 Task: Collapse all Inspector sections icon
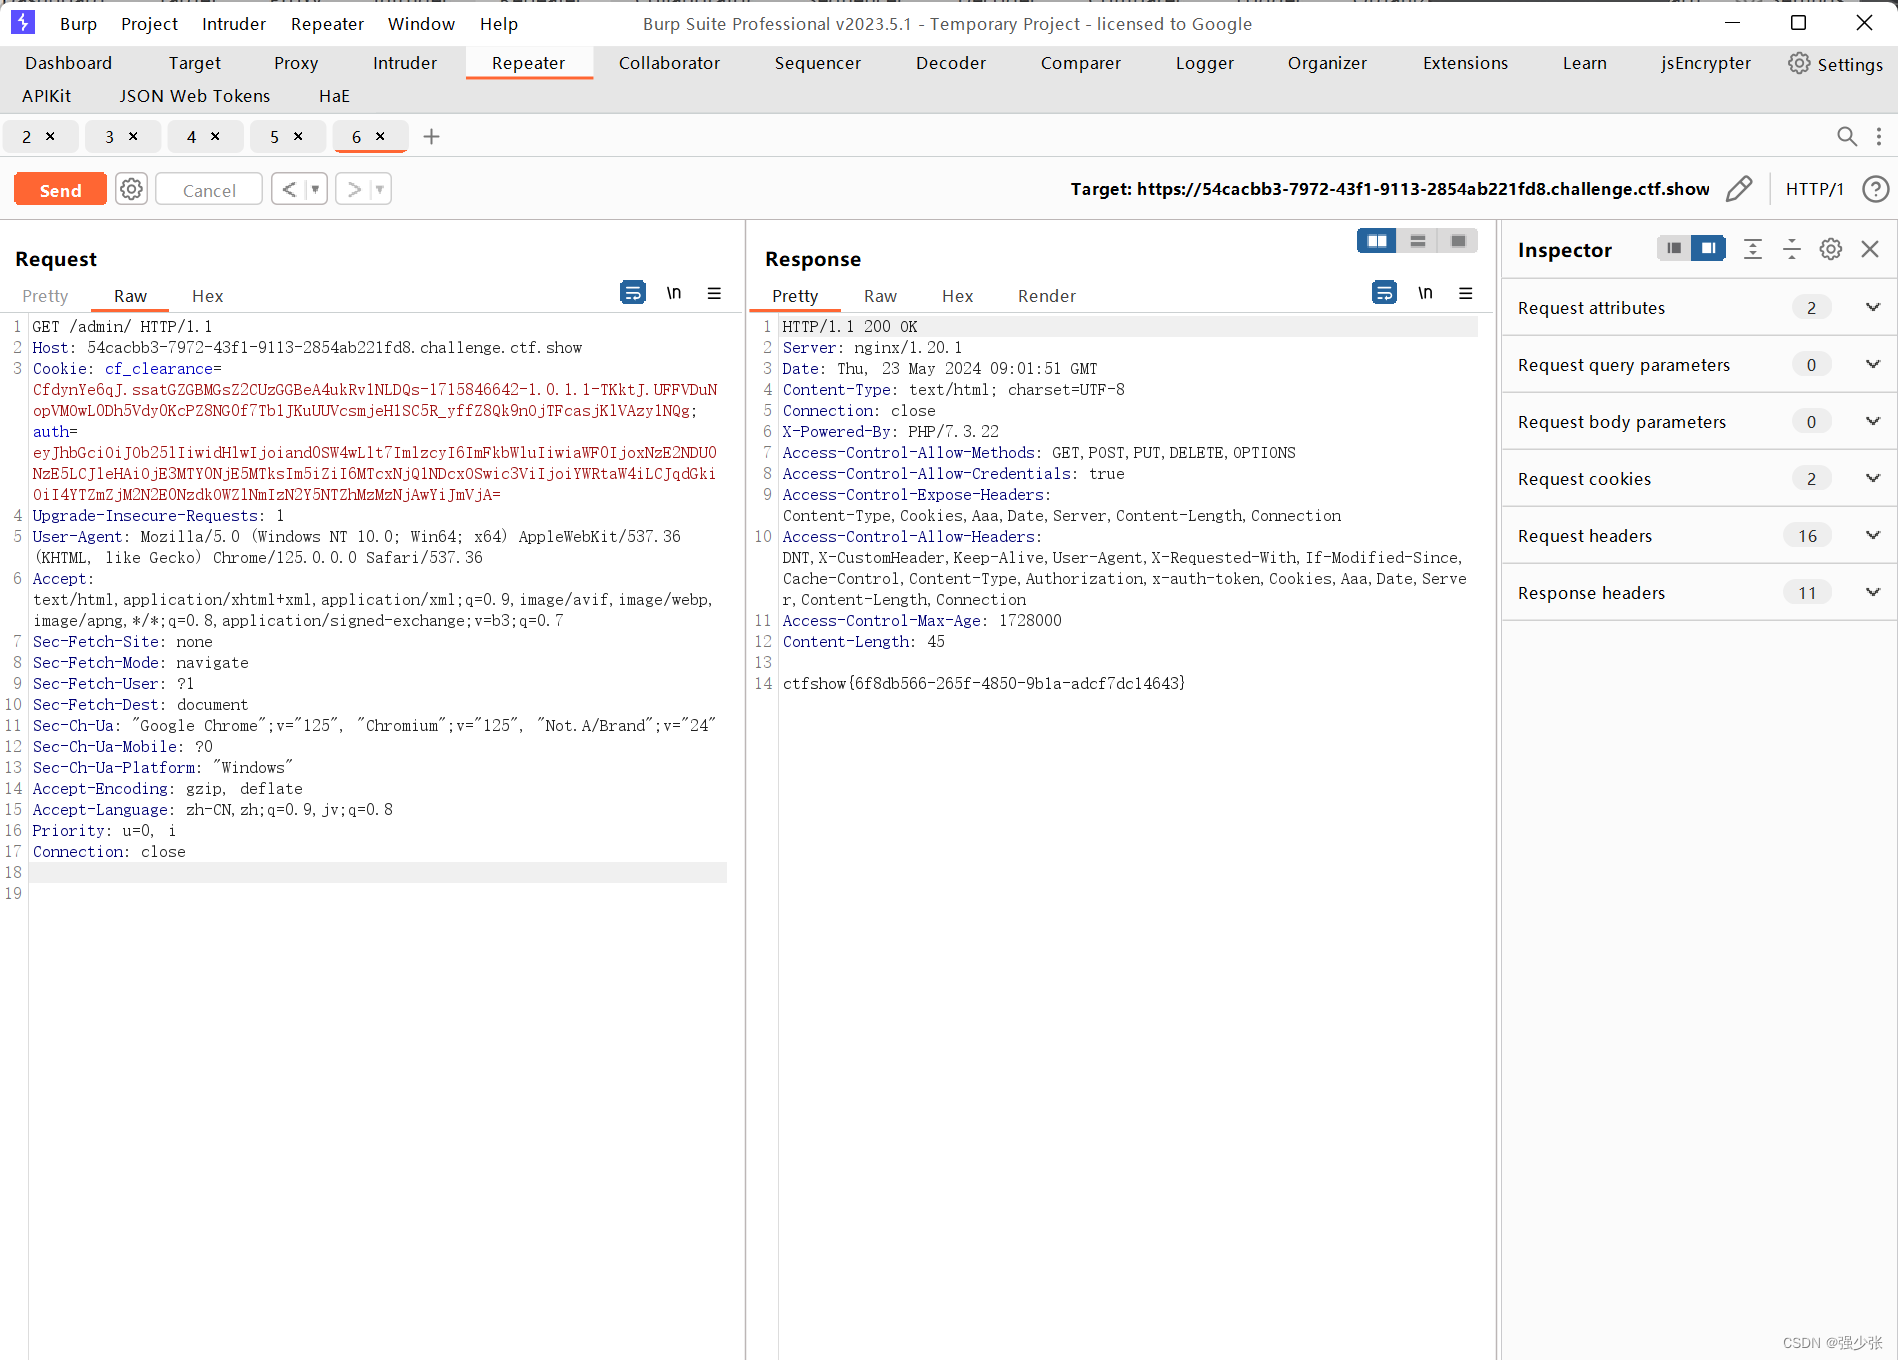(1792, 249)
